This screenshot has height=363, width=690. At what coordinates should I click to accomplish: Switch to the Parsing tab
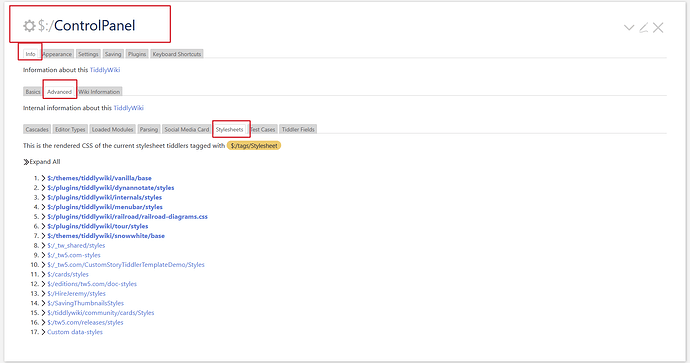click(149, 129)
